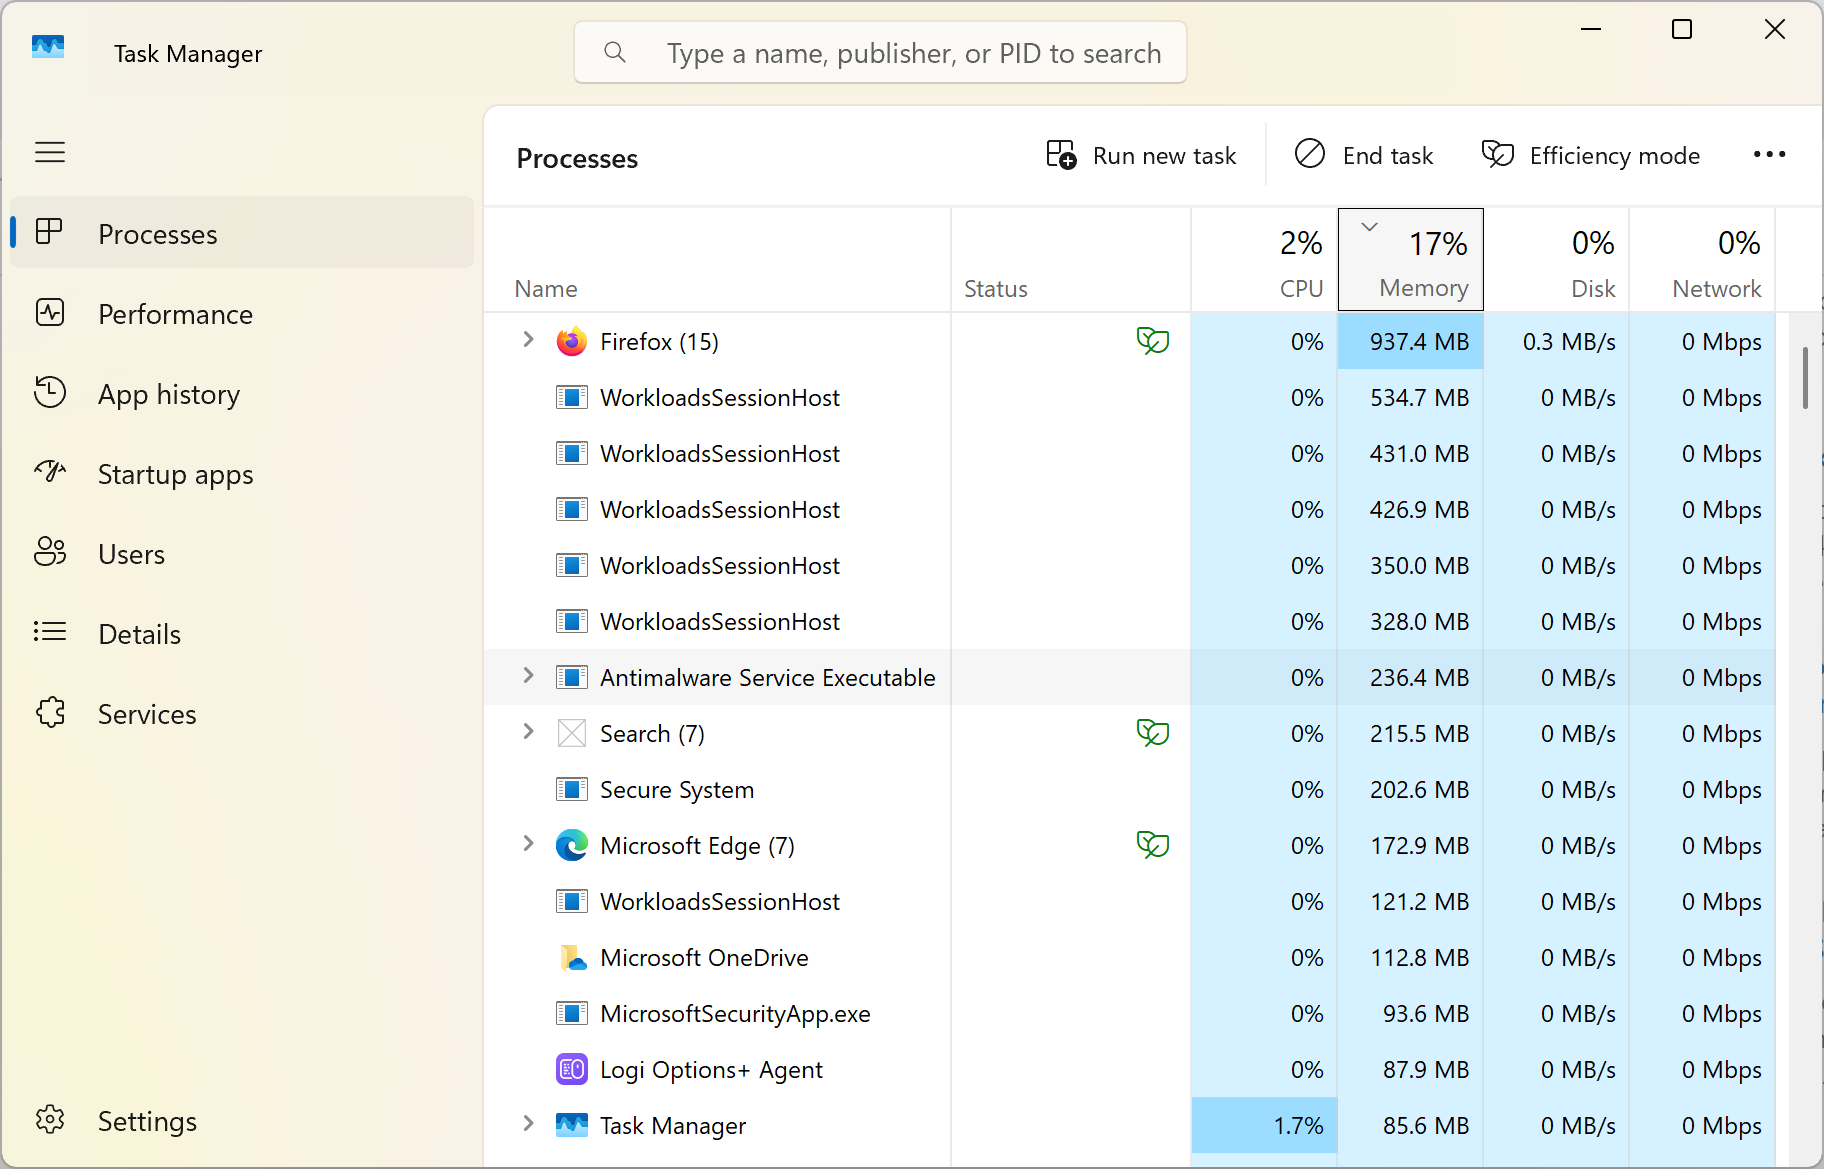The width and height of the screenshot is (1824, 1169).
Task: Open Task Manager Settings label
Action: 147,1121
